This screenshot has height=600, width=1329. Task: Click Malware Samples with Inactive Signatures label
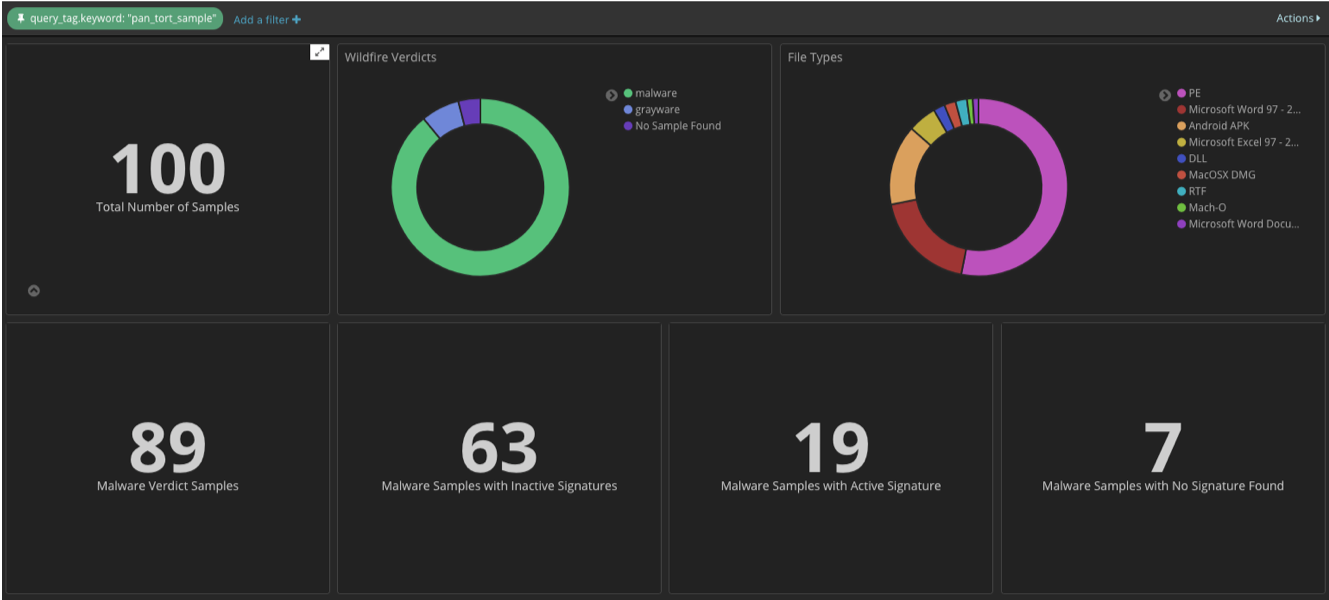point(499,486)
